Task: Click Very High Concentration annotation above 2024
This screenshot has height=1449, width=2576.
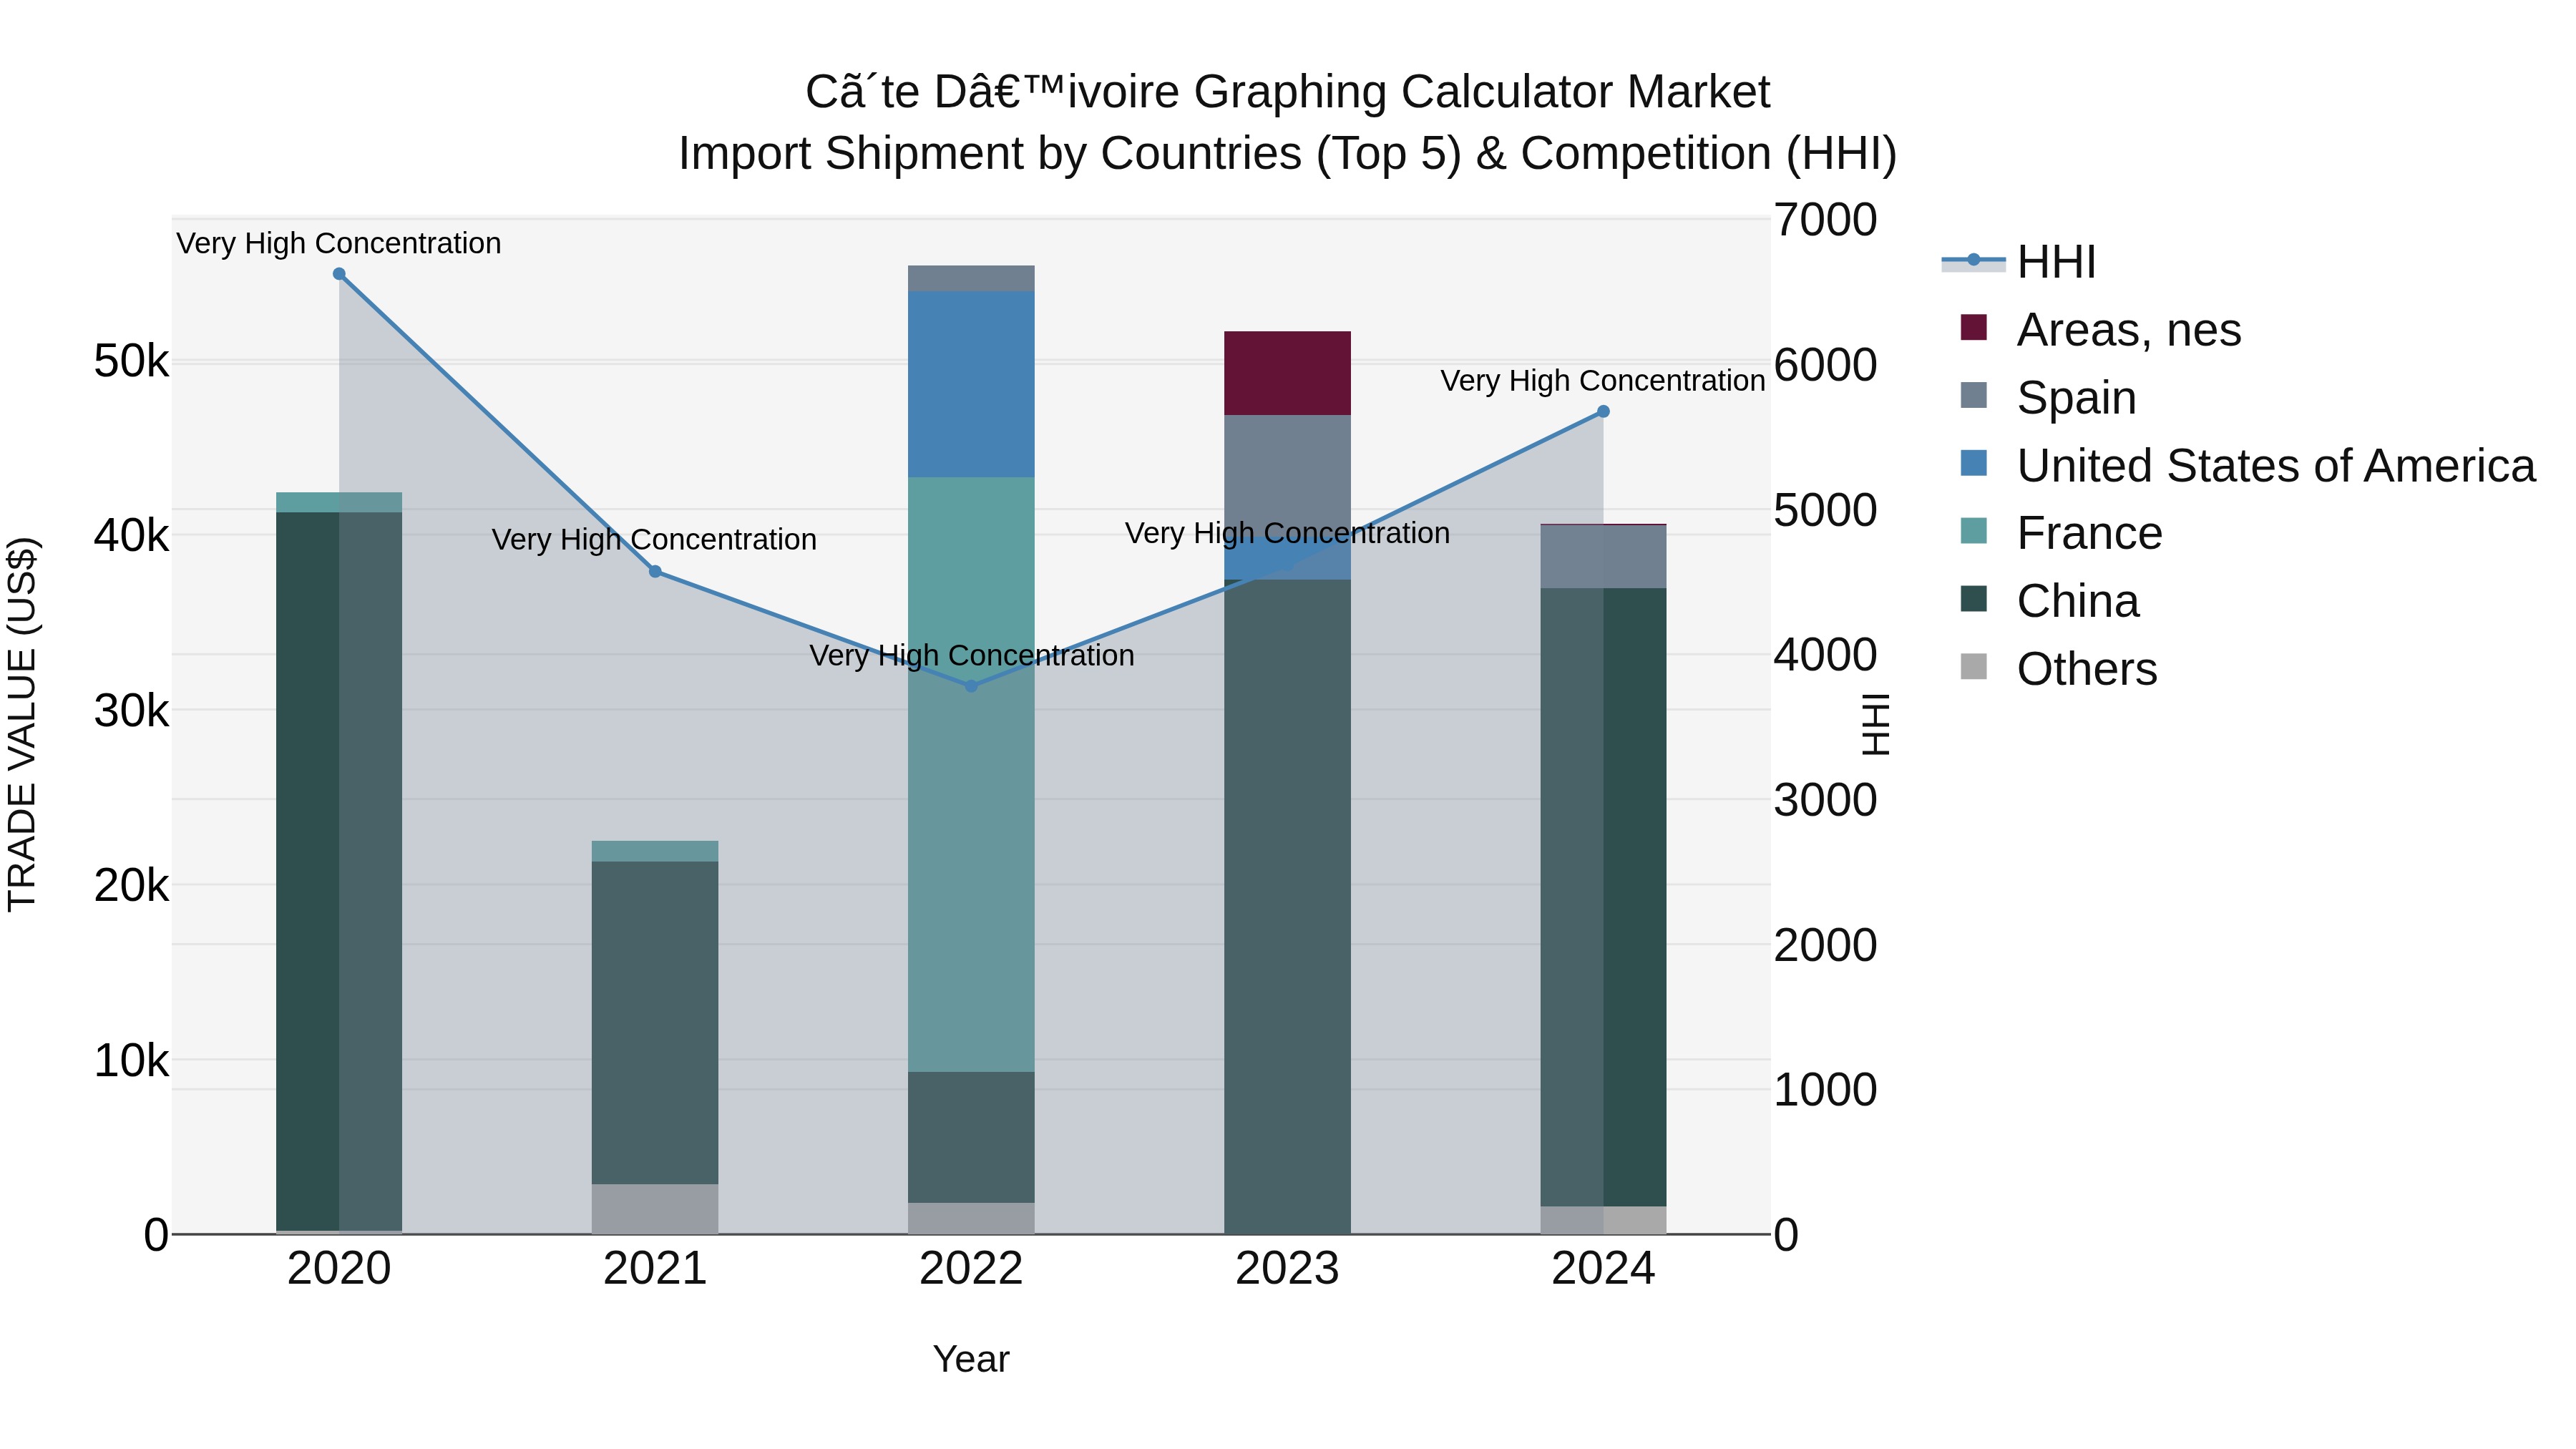Action: pos(1603,381)
